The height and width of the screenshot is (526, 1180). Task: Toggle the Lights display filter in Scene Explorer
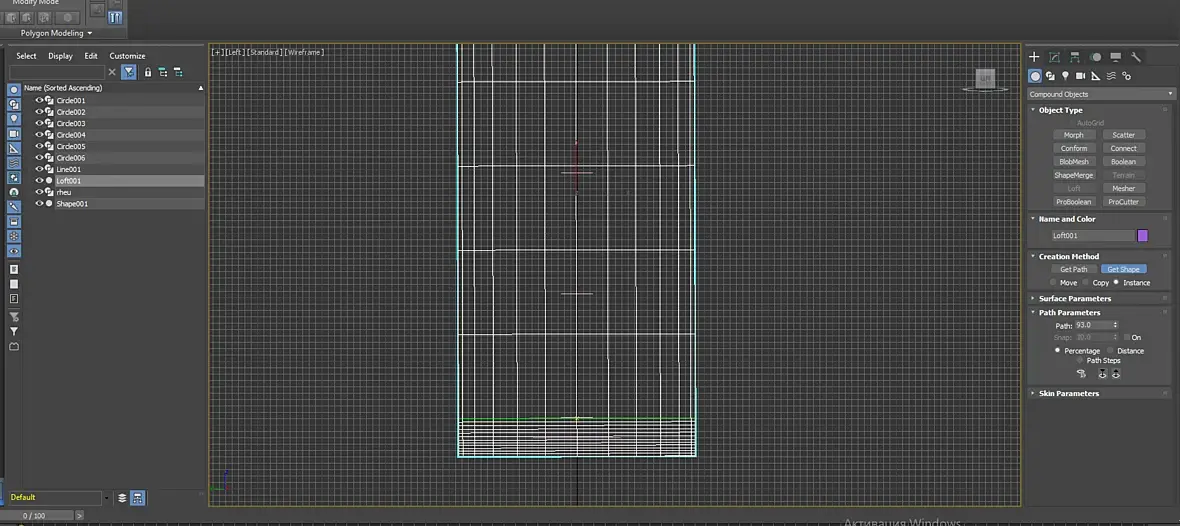pyautogui.click(x=14, y=119)
